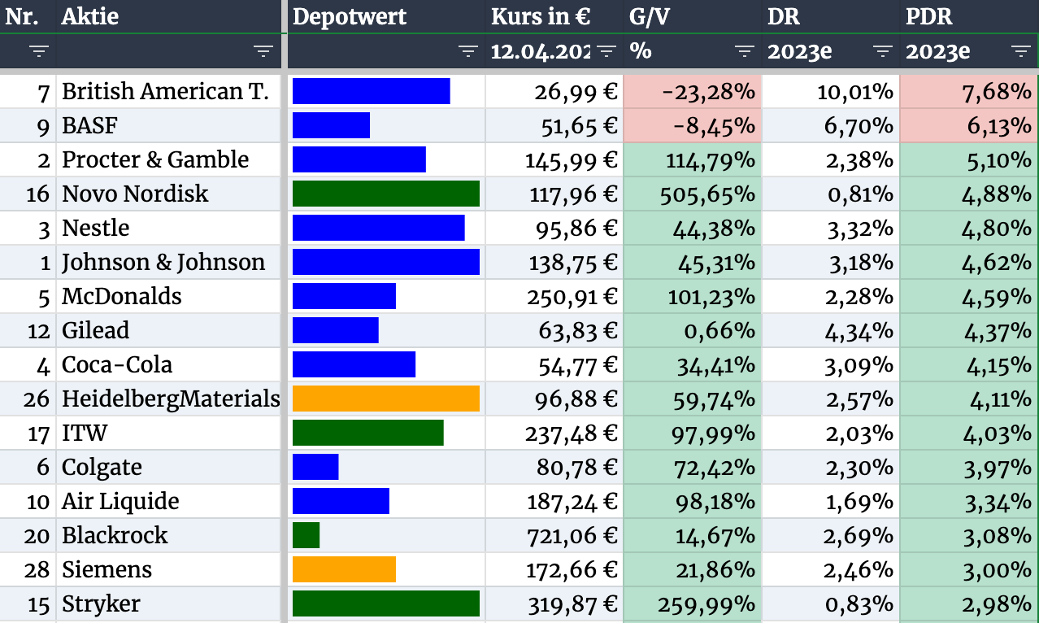Select the DR cell 10,01%
The width and height of the screenshot is (1040, 624).
click(x=830, y=91)
